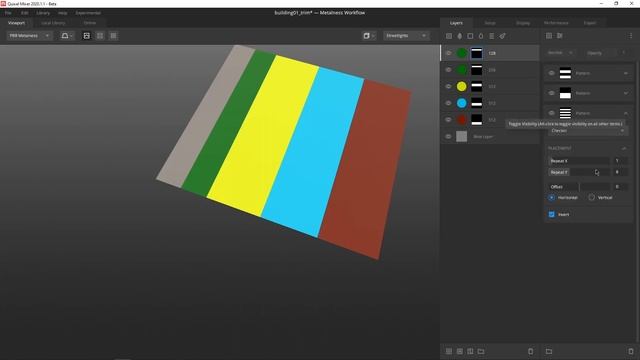Collapse the third Pattern component chevron
Screen dimensions: 640x360
coord(626,113)
